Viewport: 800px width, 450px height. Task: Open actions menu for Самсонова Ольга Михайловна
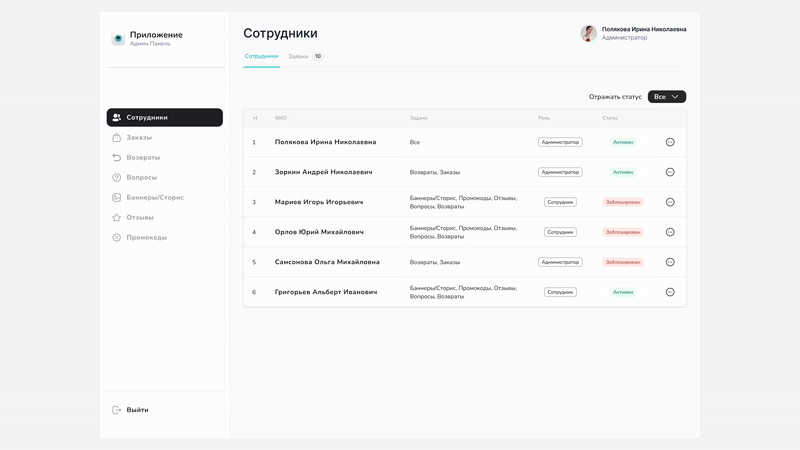(x=670, y=262)
